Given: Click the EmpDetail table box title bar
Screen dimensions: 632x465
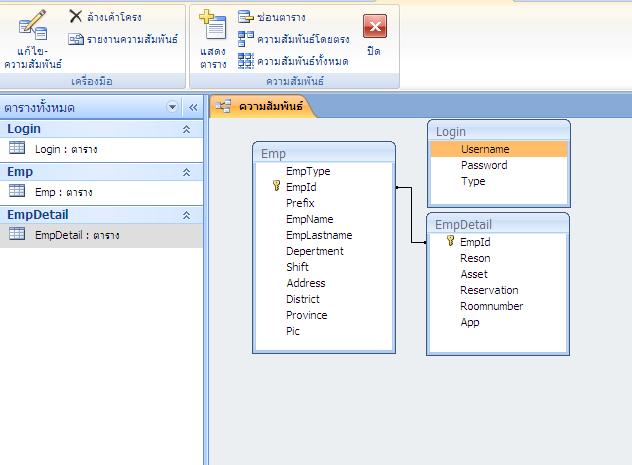Looking at the screenshot, I should point(498,224).
